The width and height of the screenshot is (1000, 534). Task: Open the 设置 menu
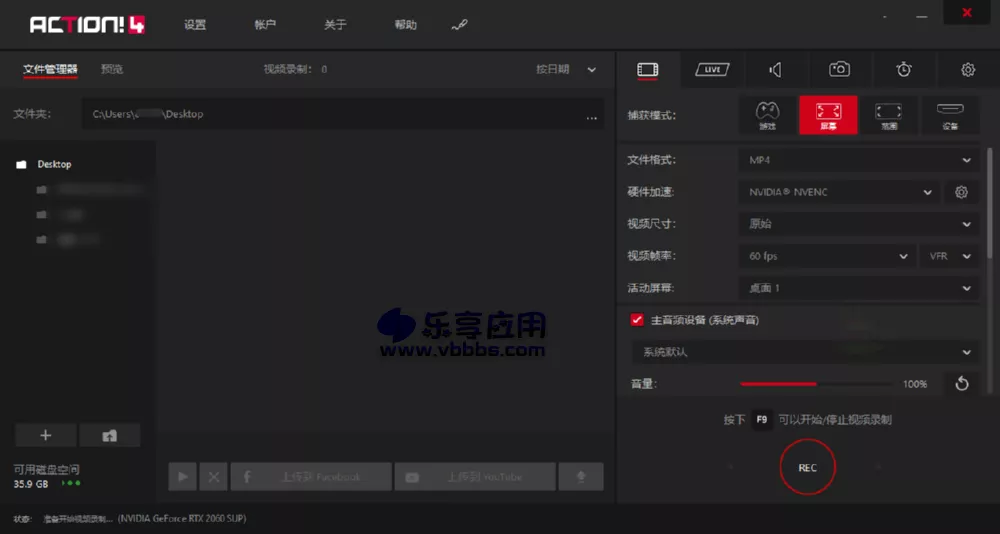pyautogui.click(x=195, y=25)
